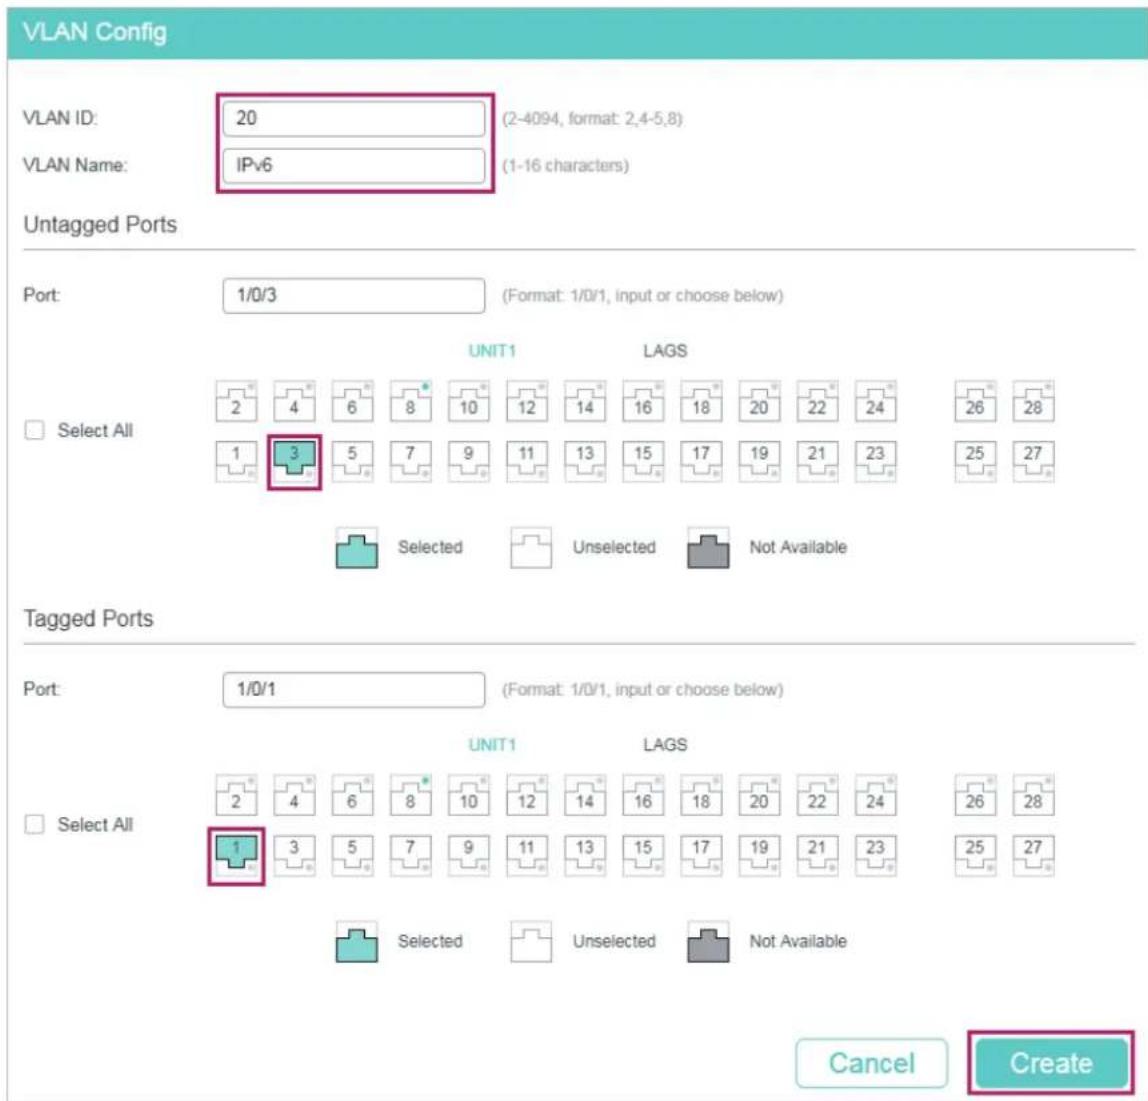This screenshot has width=1148, height=1101.
Task: Select port 2 in Tagged Ports
Action: (236, 796)
